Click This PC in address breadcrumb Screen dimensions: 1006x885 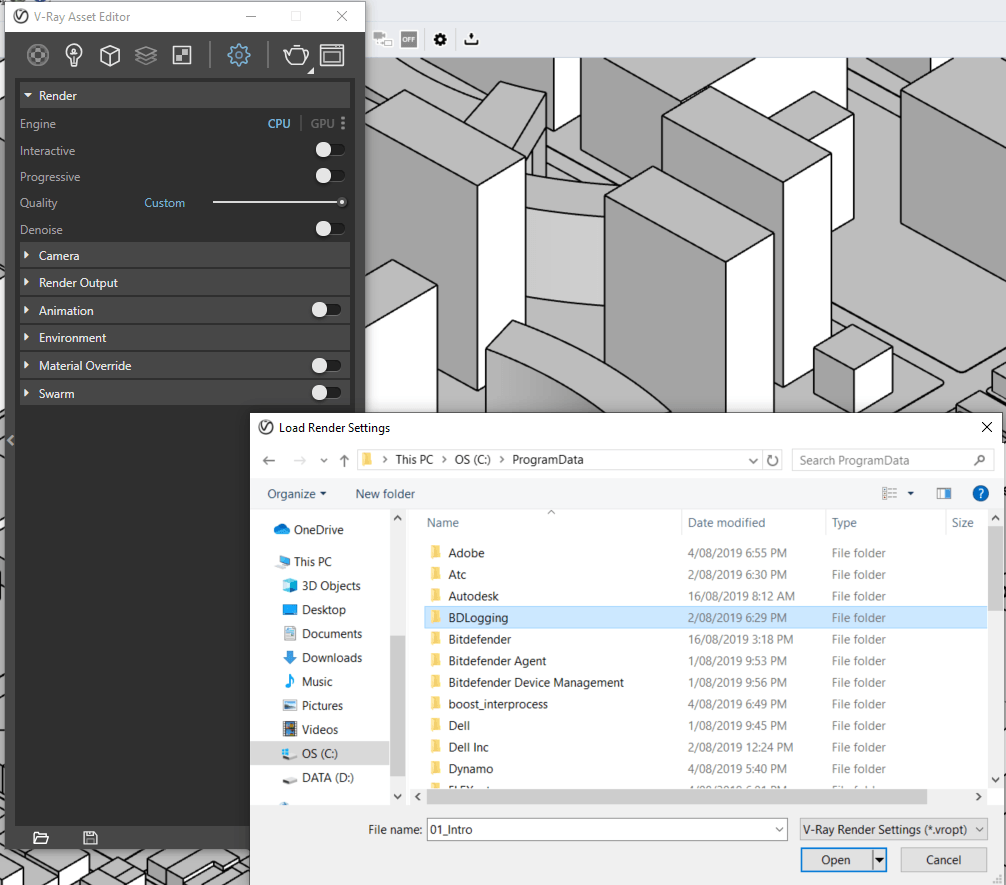pyautogui.click(x=414, y=460)
